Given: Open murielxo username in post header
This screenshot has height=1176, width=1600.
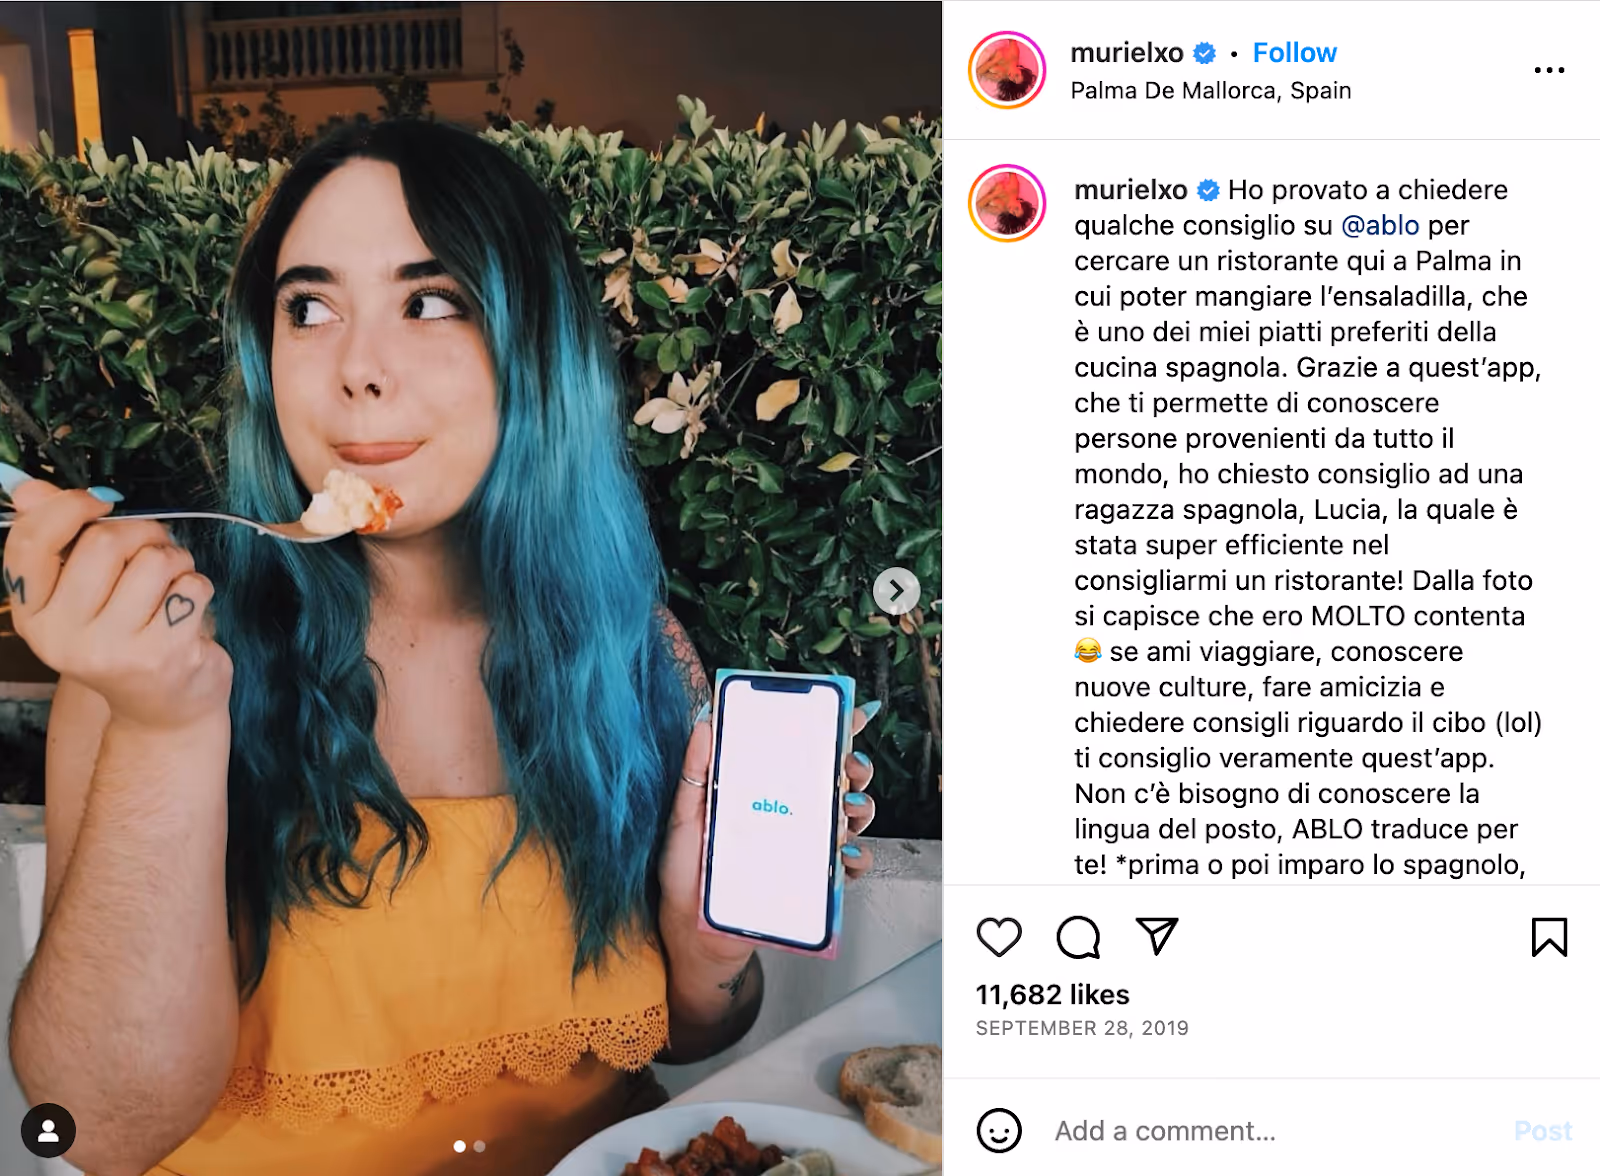Looking at the screenshot, I should (x=1127, y=53).
